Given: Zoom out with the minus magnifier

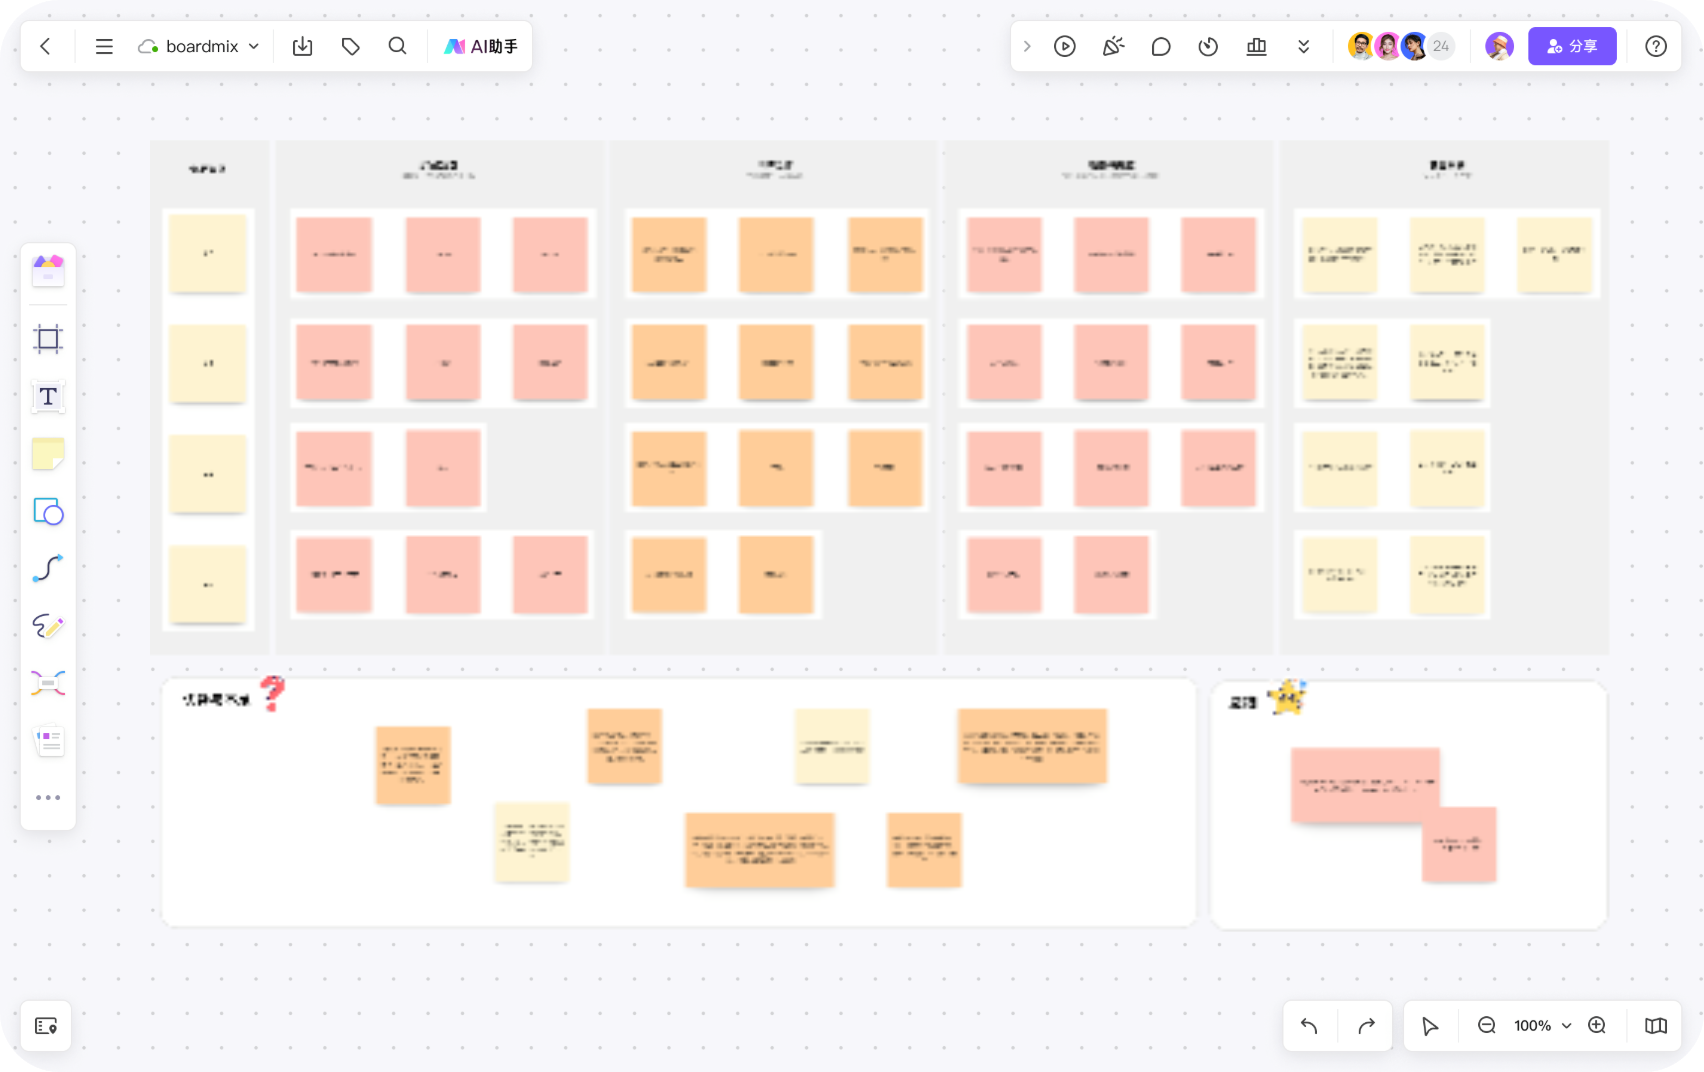Looking at the screenshot, I should (x=1487, y=1026).
